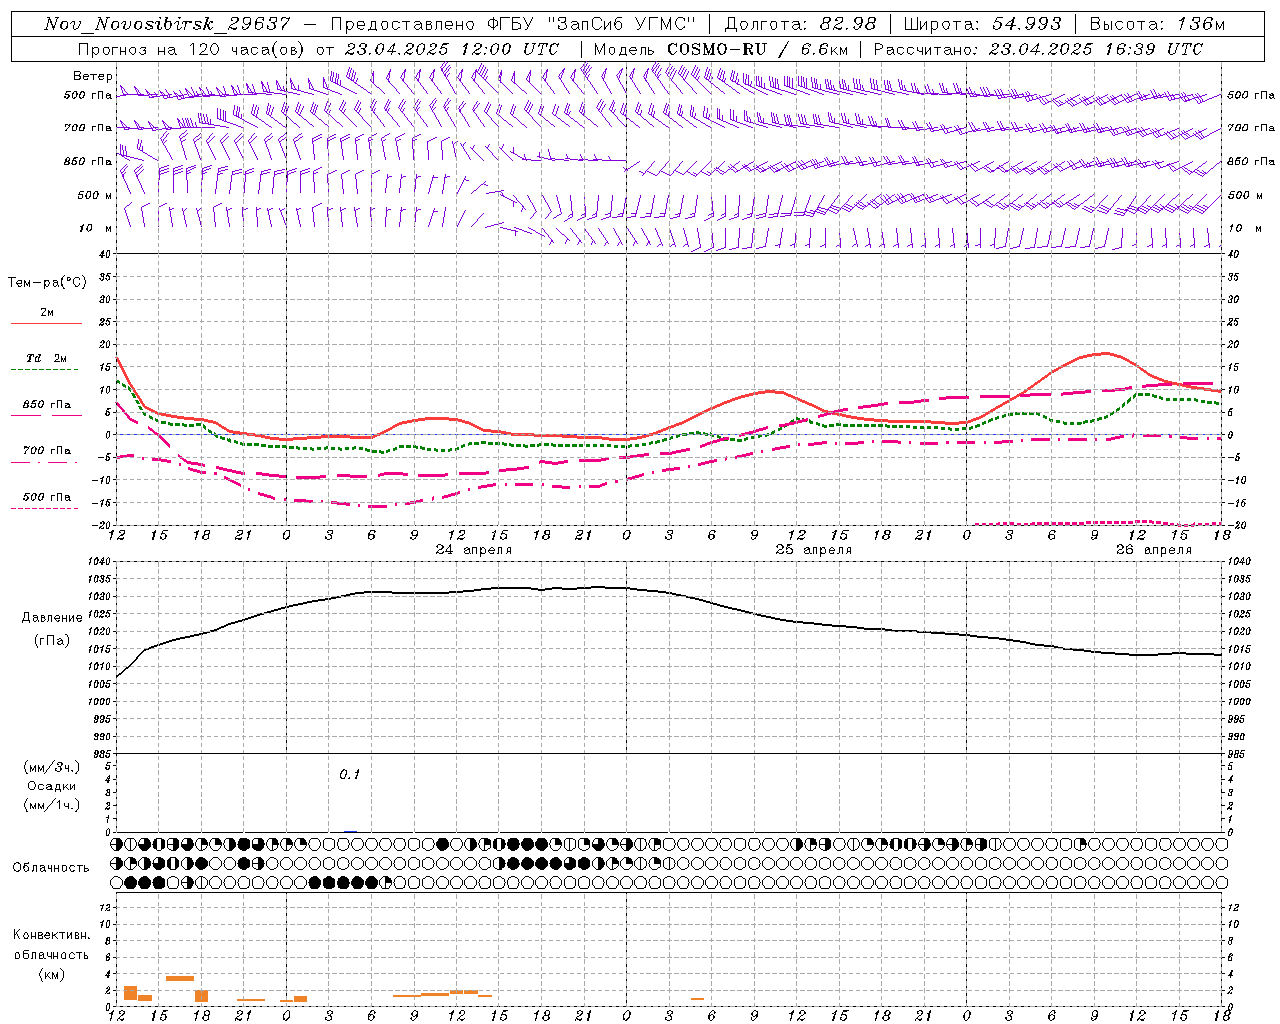Click the 24 апреля date label

coord(474,549)
